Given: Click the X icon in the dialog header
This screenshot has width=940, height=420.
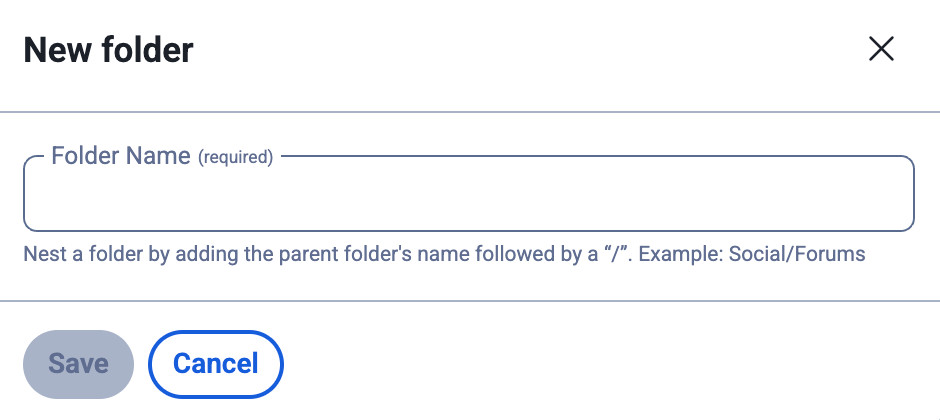Looking at the screenshot, I should (880, 49).
